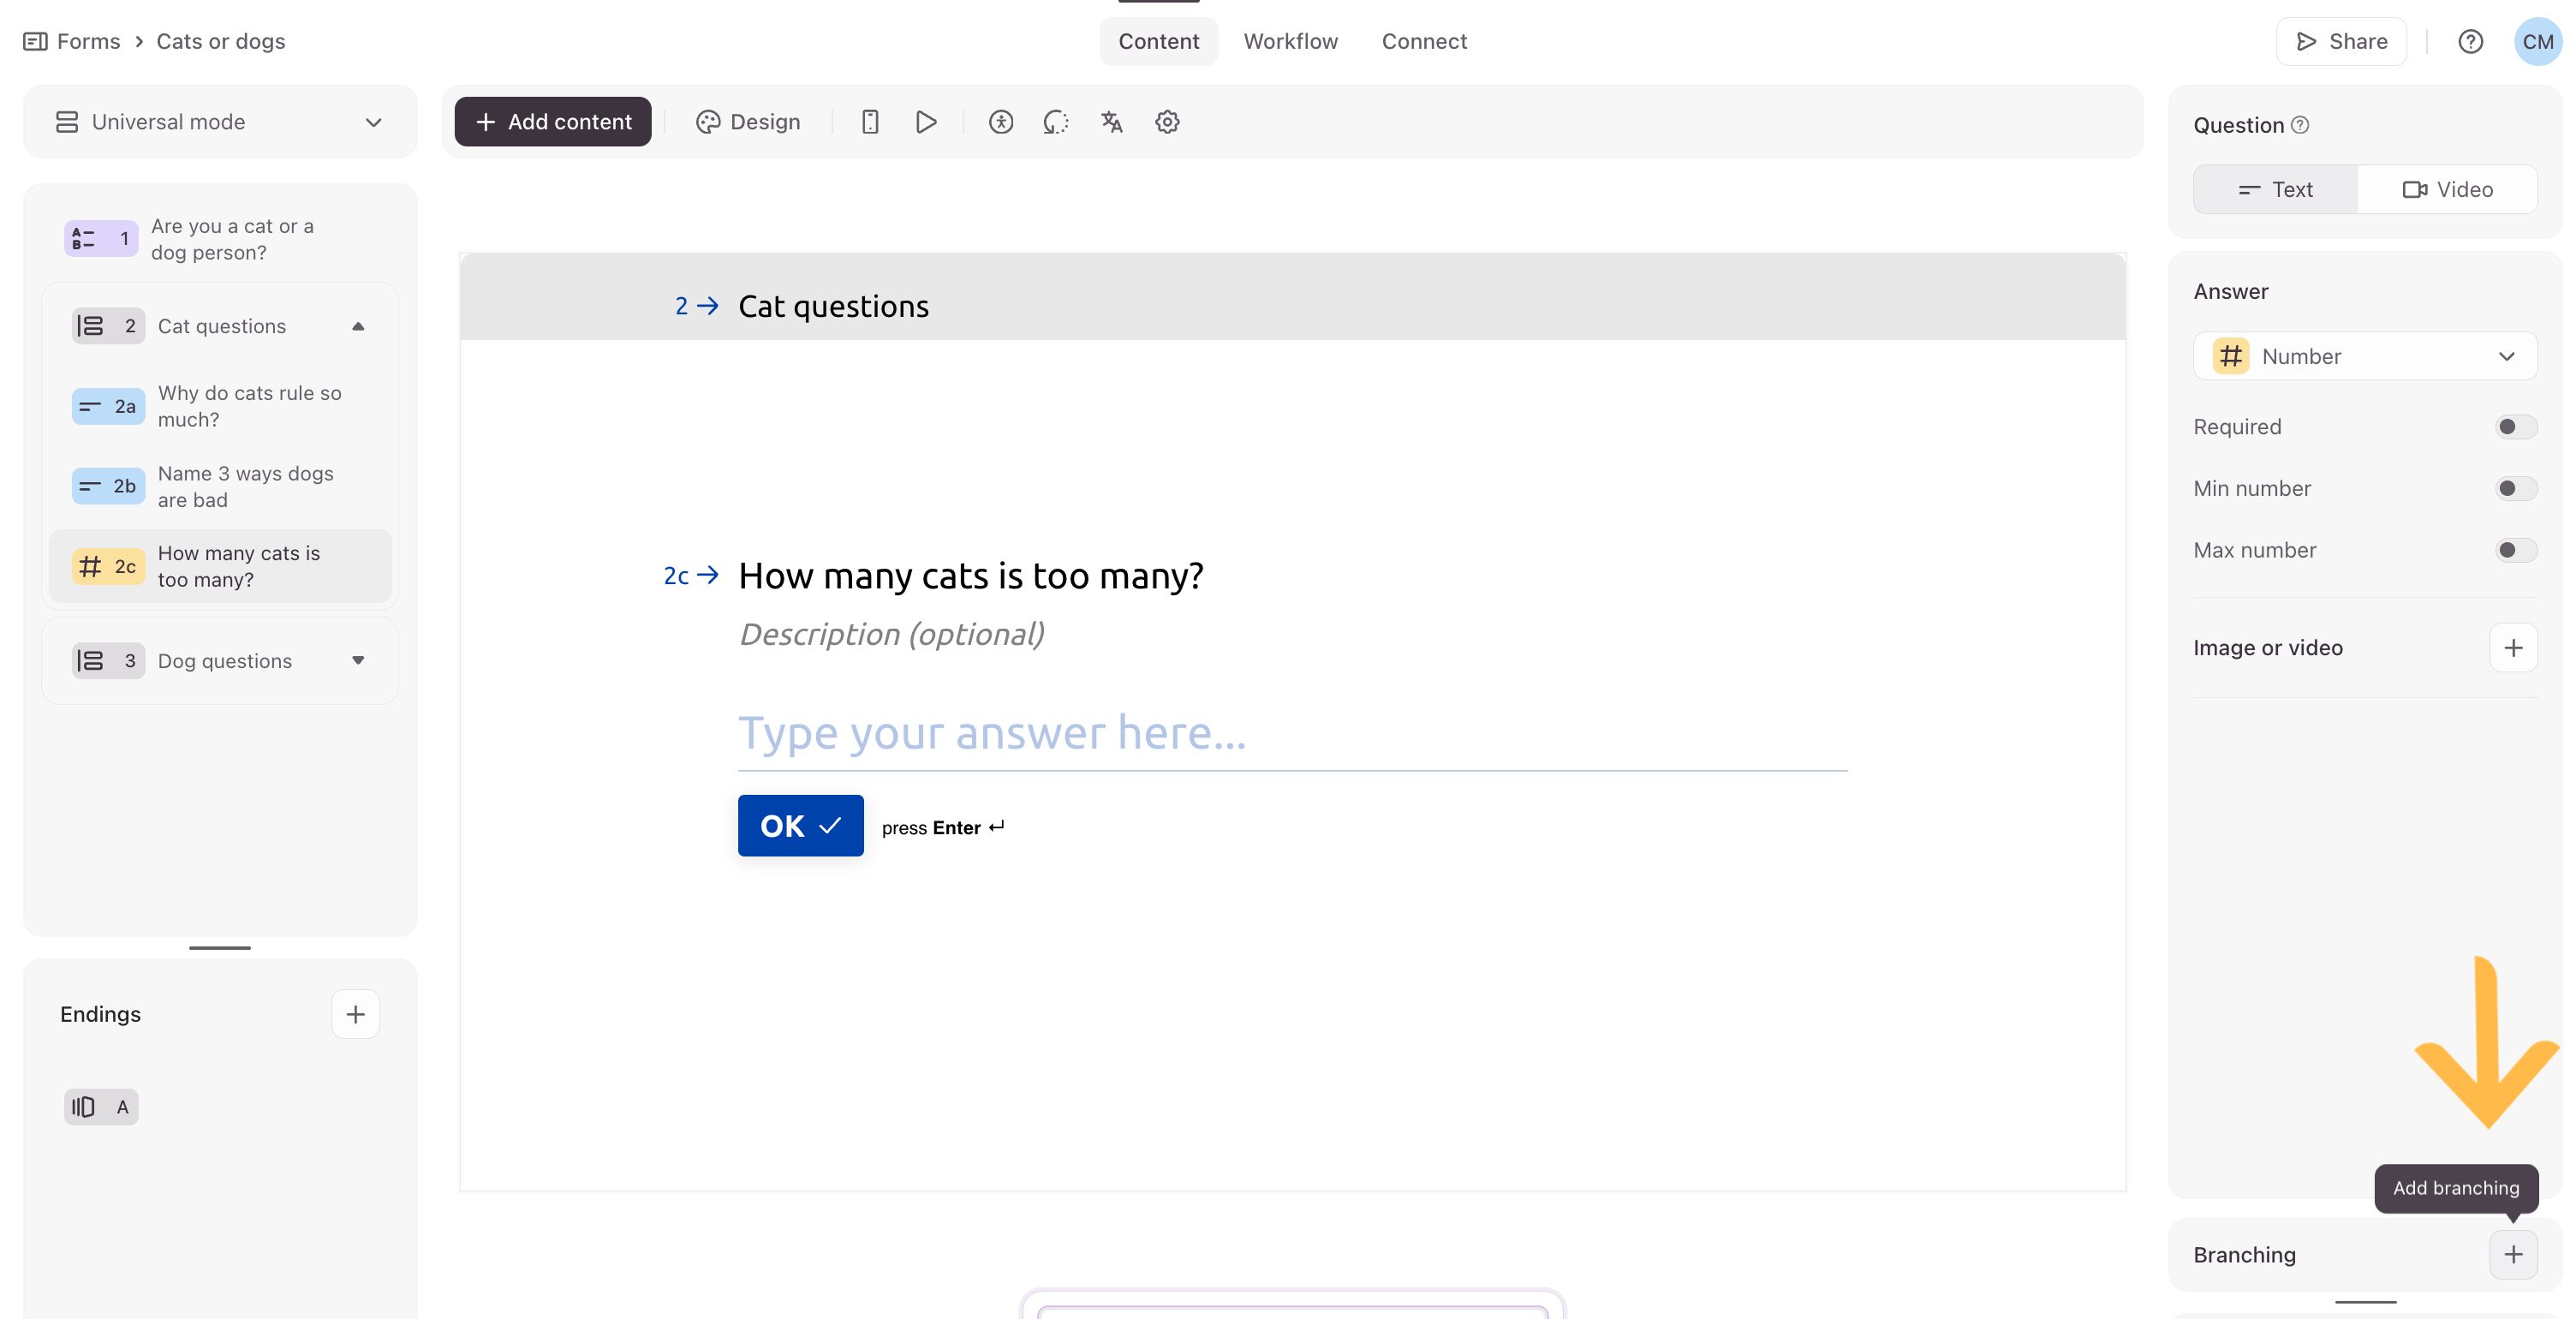The width and height of the screenshot is (2576, 1319).
Task: Open the Number answer type dropdown
Action: (x=2364, y=356)
